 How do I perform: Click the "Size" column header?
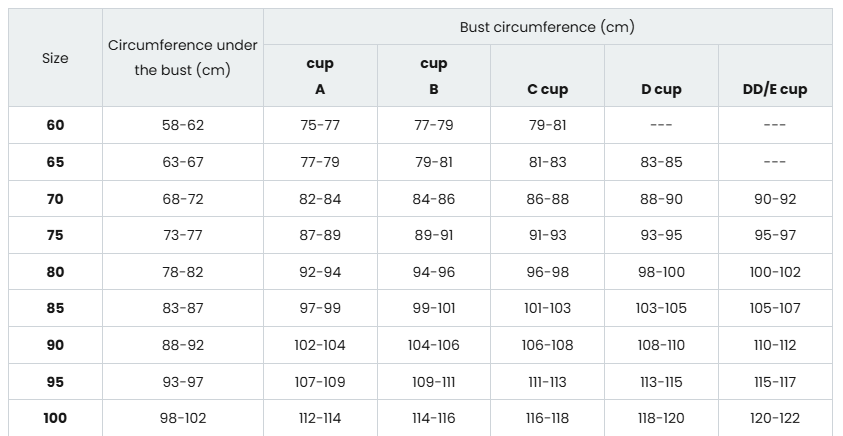[x=55, y=58]
